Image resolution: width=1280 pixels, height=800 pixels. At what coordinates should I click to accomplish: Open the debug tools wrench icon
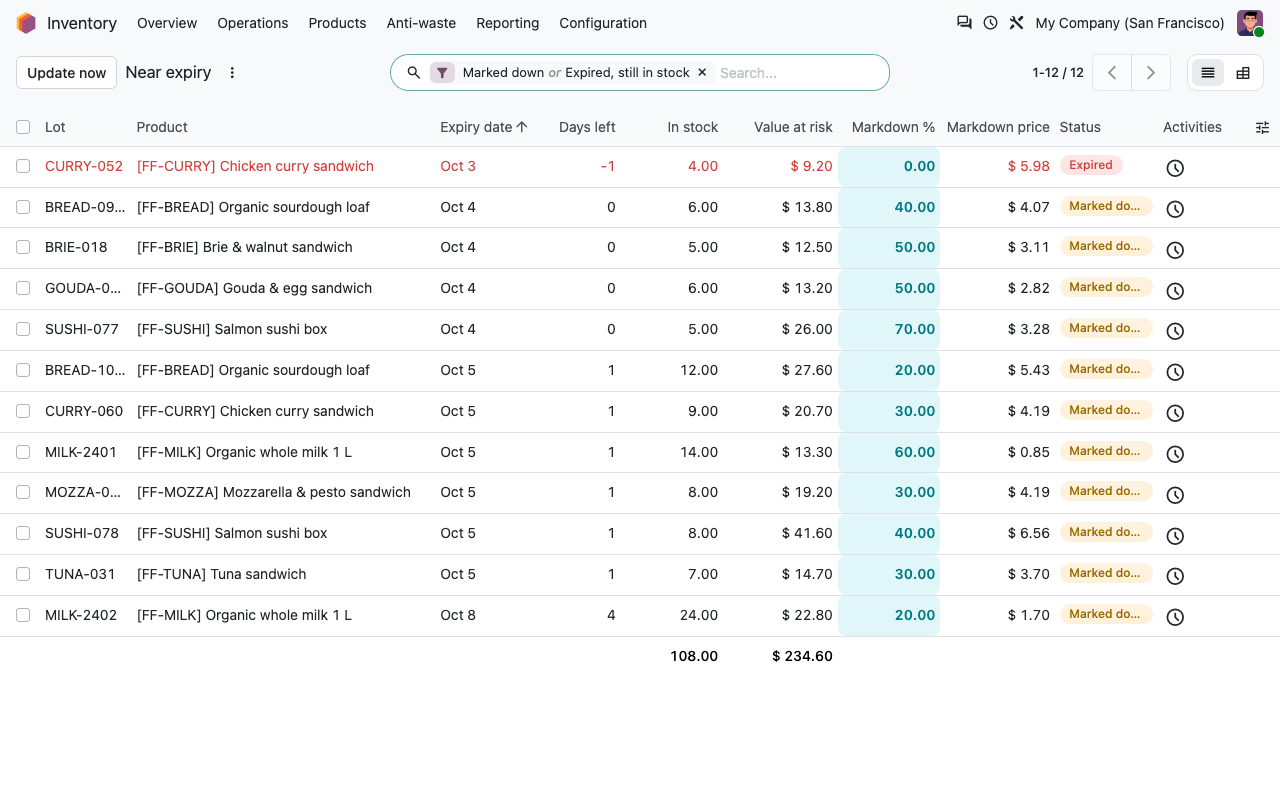tap(1016, 22)
